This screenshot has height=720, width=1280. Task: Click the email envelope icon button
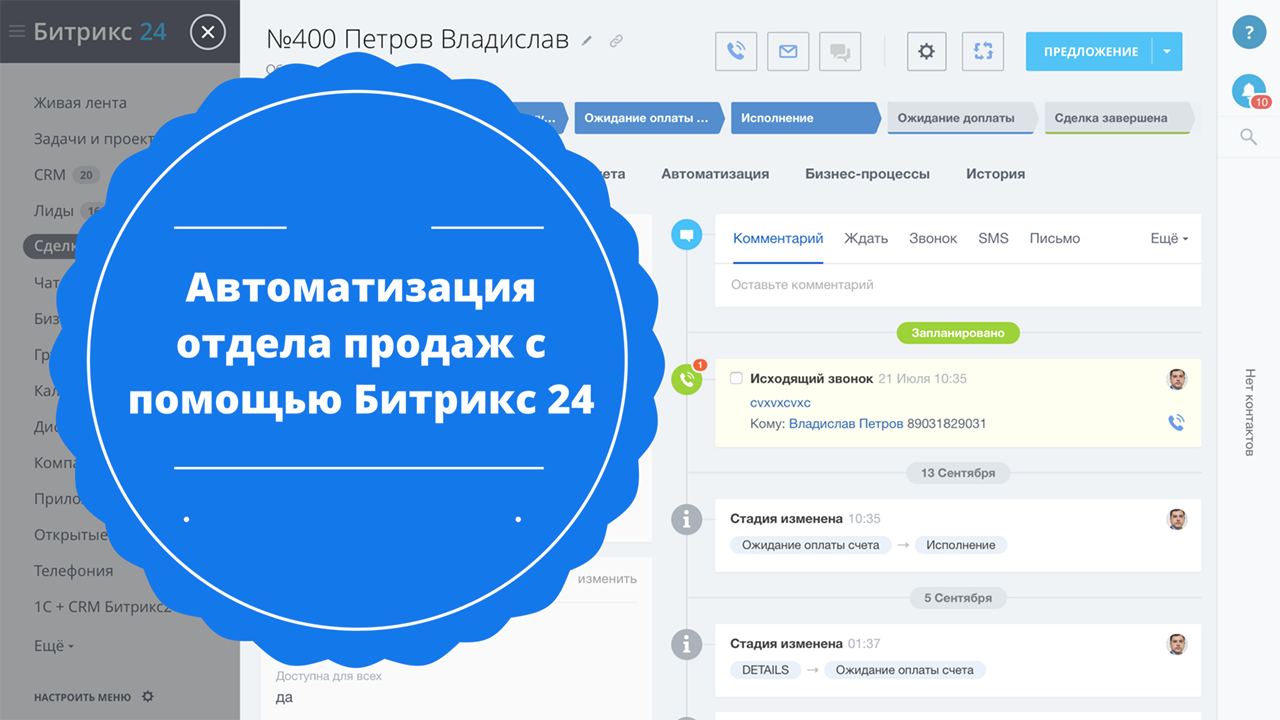[788, 51]
